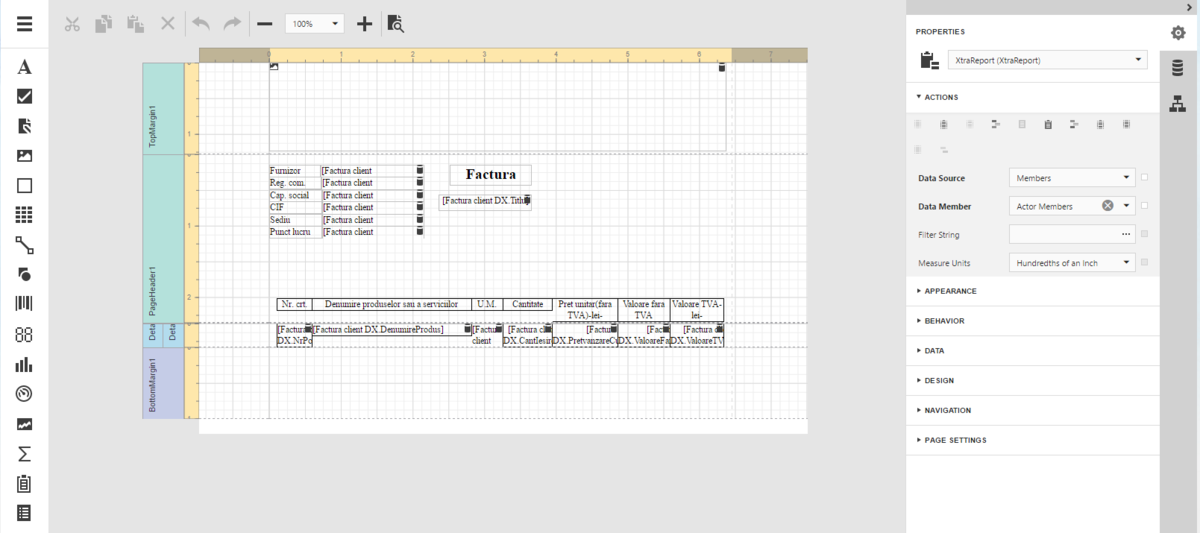
Task: Select the Bar Code tool
Action: pos(24,305)
